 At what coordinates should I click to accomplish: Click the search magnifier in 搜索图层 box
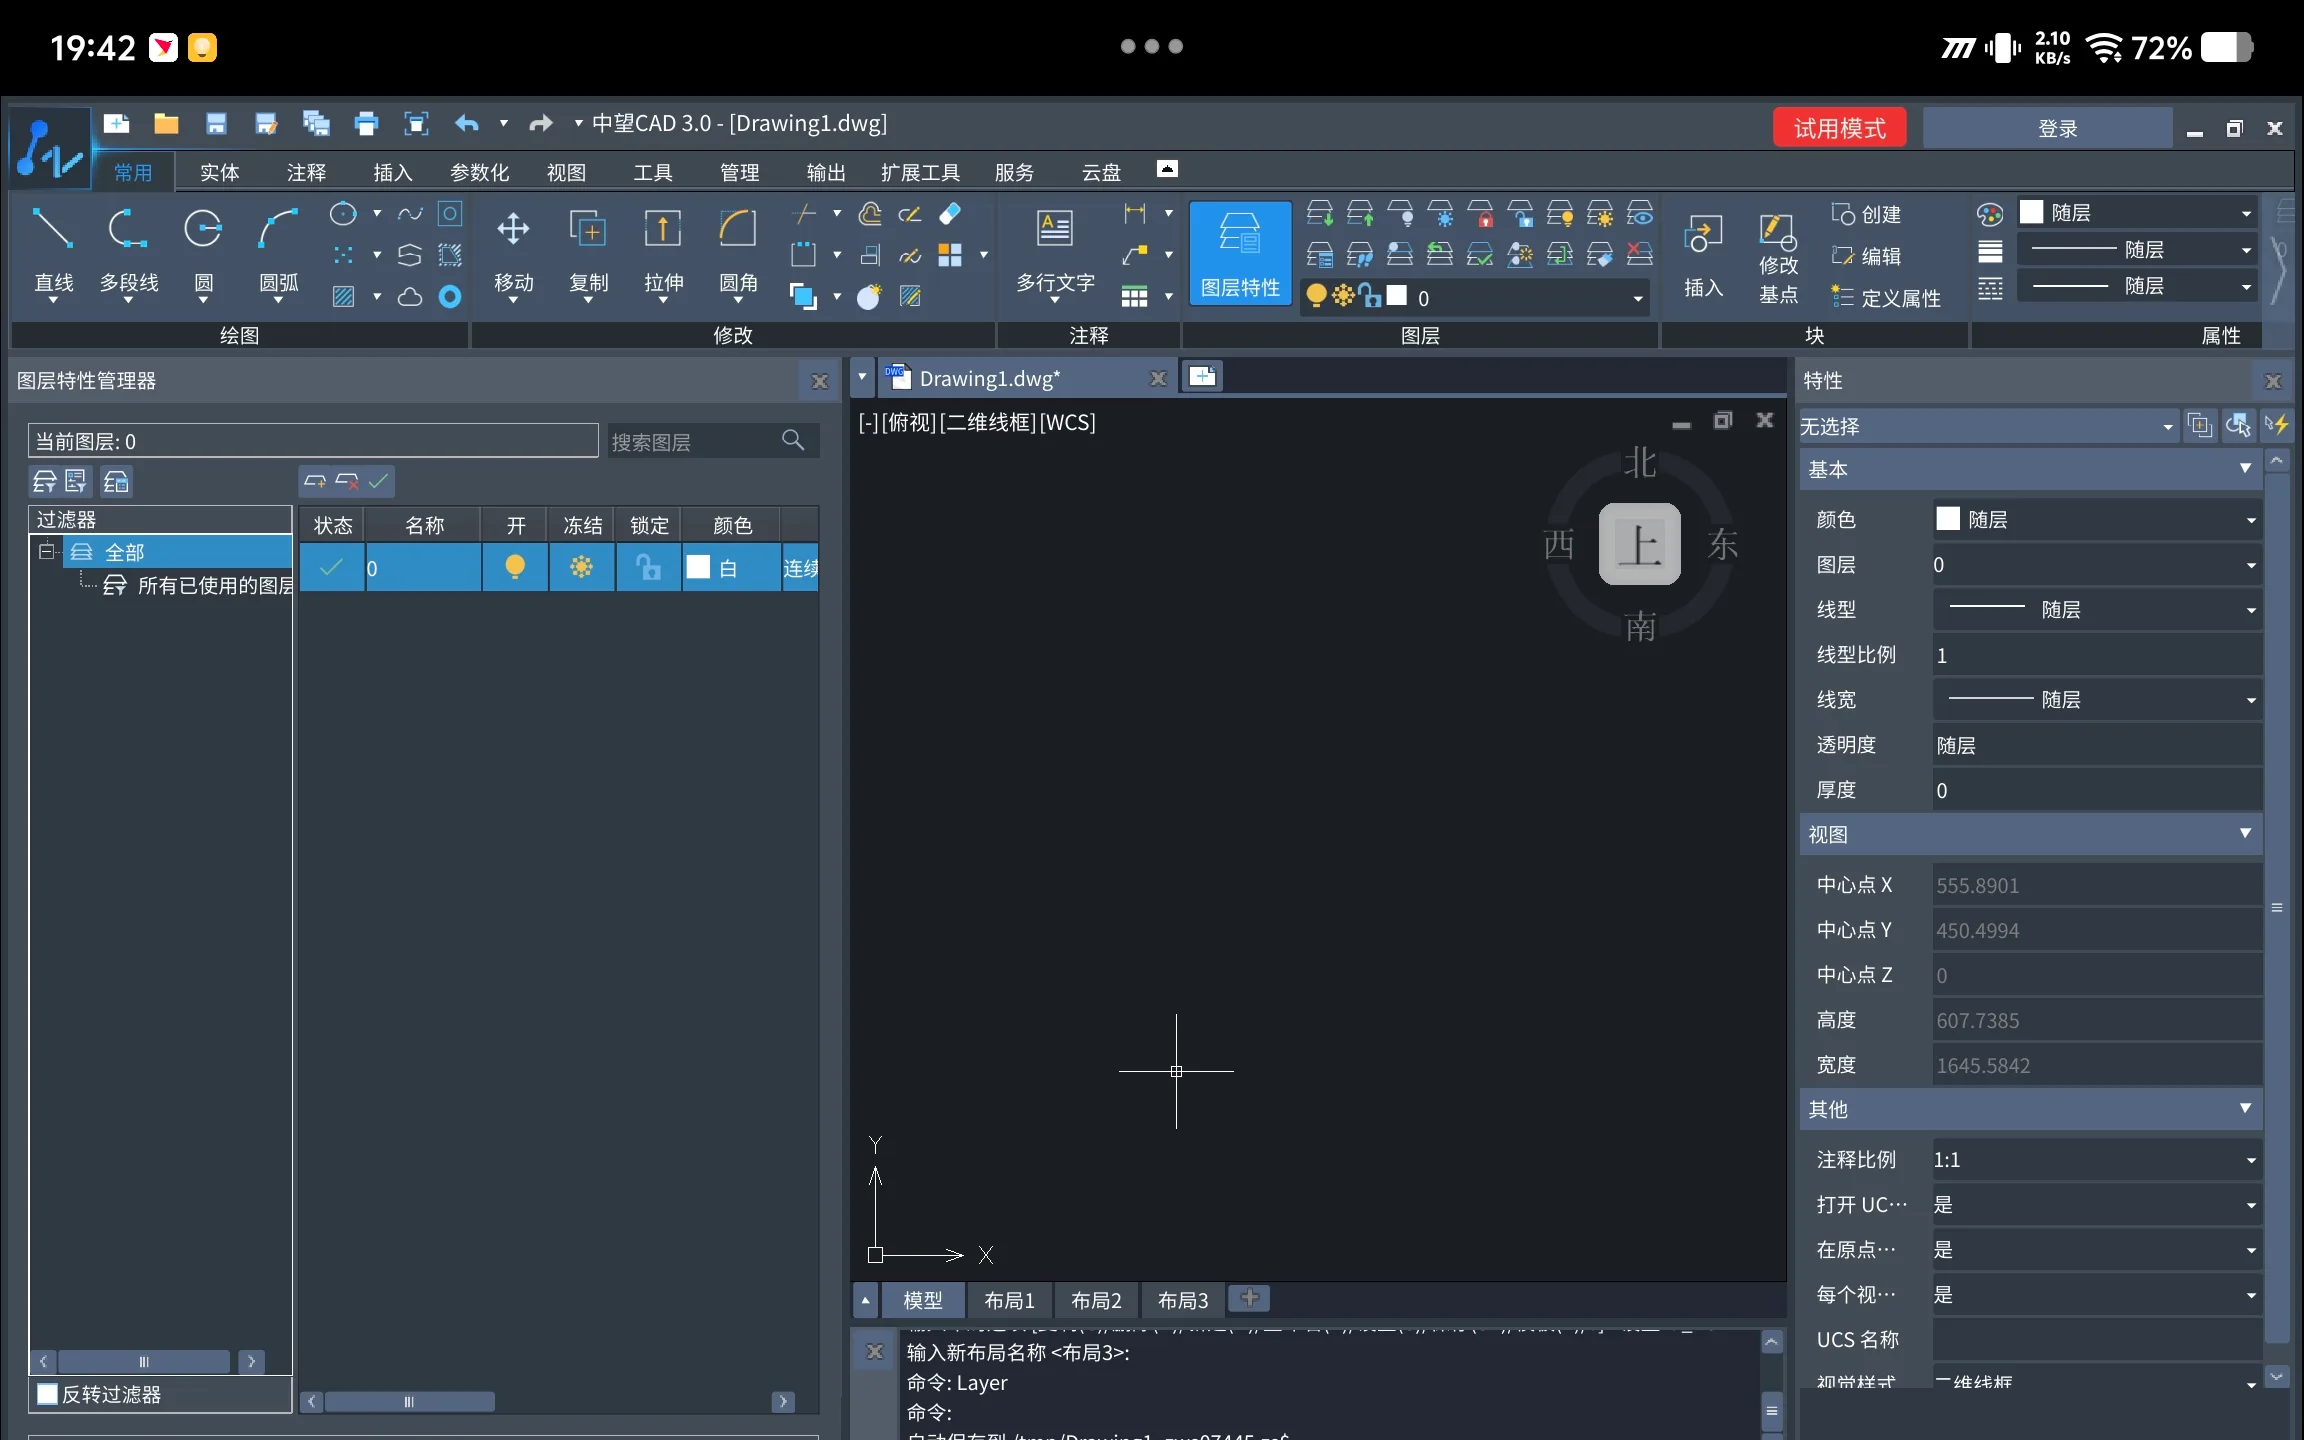coord(793,440)
